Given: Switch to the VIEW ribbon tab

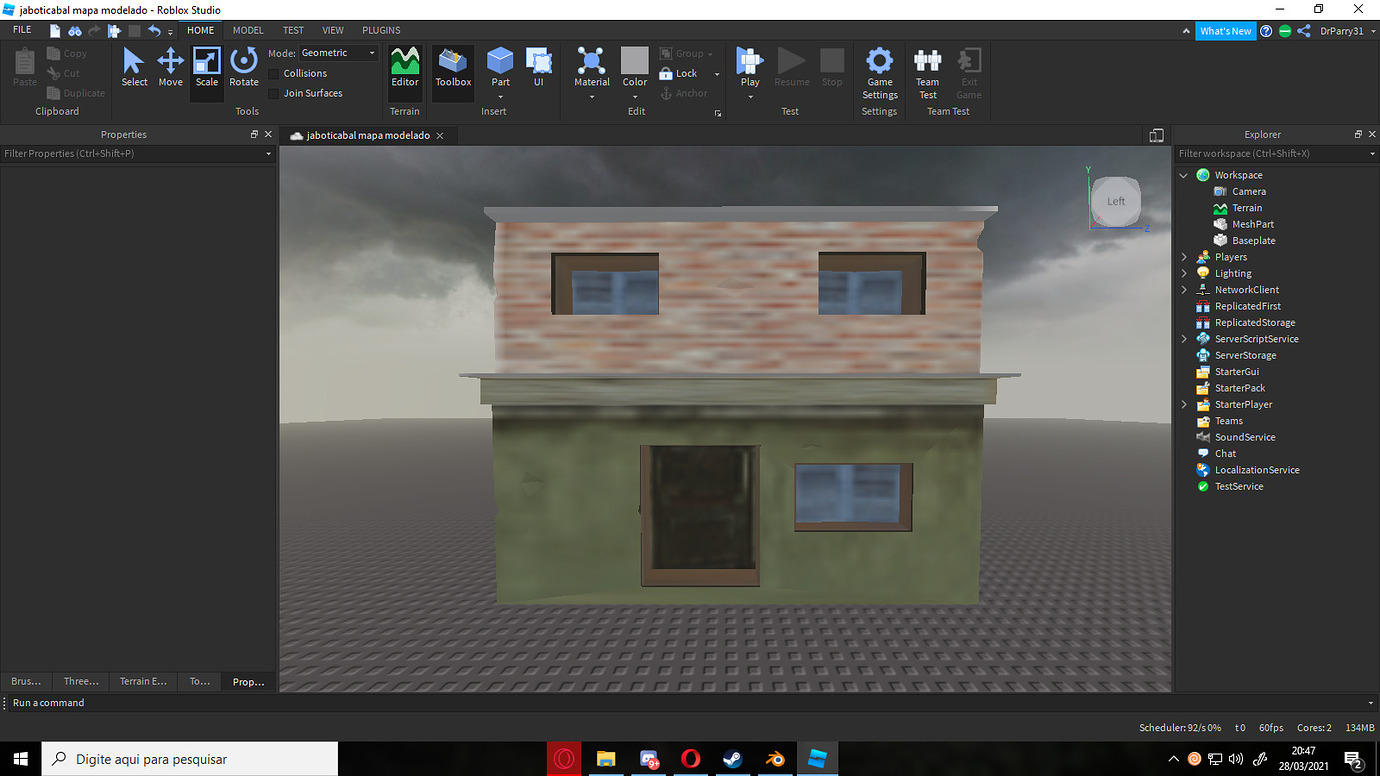Looking at the screenshot, I should pyautogui.click(x=333, y=30).
